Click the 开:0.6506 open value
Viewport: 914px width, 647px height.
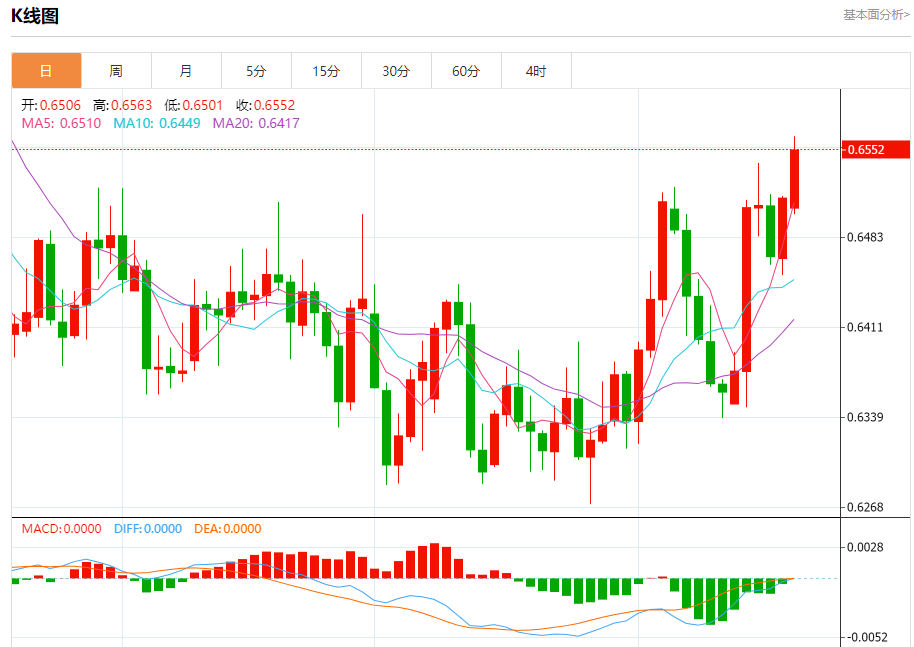51,105
